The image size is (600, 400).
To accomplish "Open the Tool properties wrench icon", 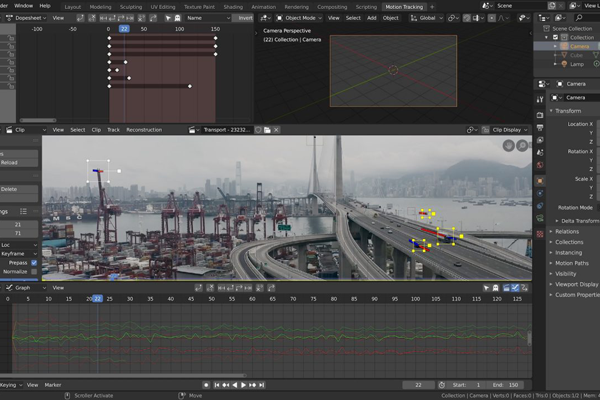I will [540, 100].
